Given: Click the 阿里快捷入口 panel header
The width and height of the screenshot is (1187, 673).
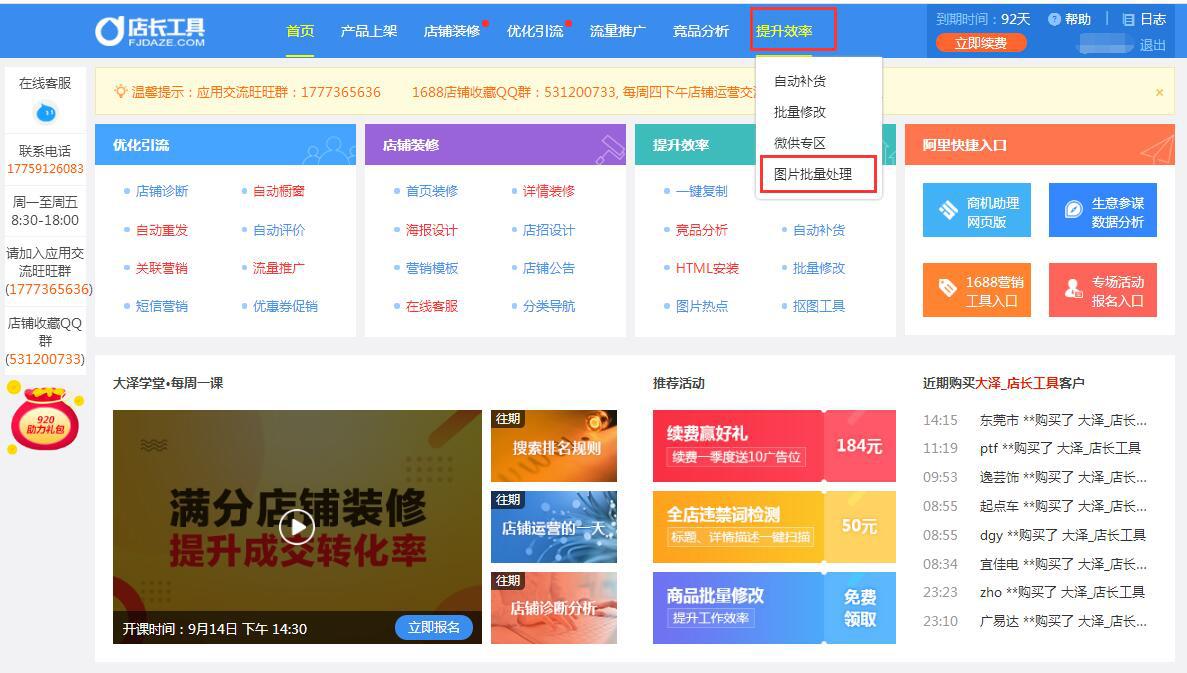Looking at the screenshot, I should (1039, 145).
